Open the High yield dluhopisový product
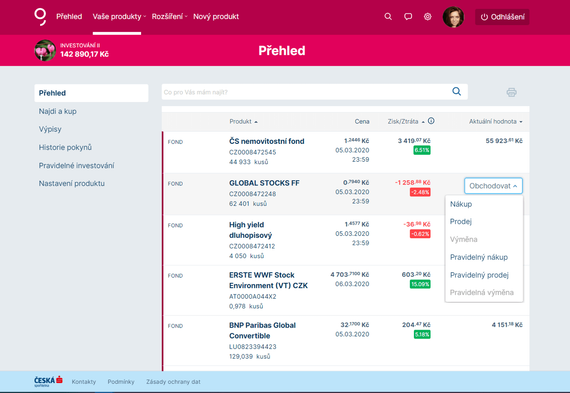 (x=250, y=230)
